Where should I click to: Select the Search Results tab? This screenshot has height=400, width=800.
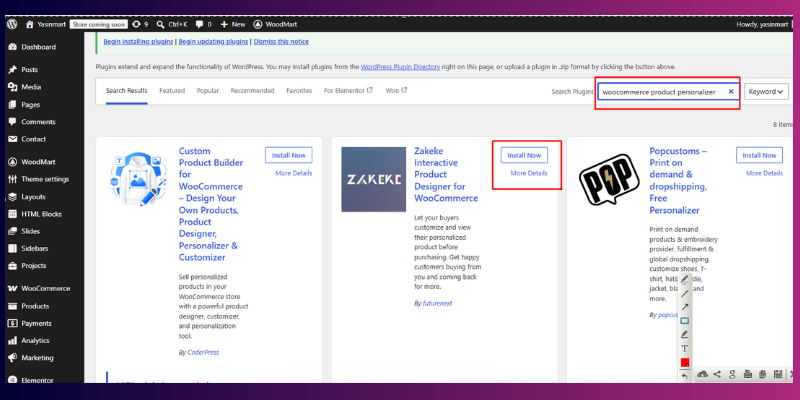(127, 91)
